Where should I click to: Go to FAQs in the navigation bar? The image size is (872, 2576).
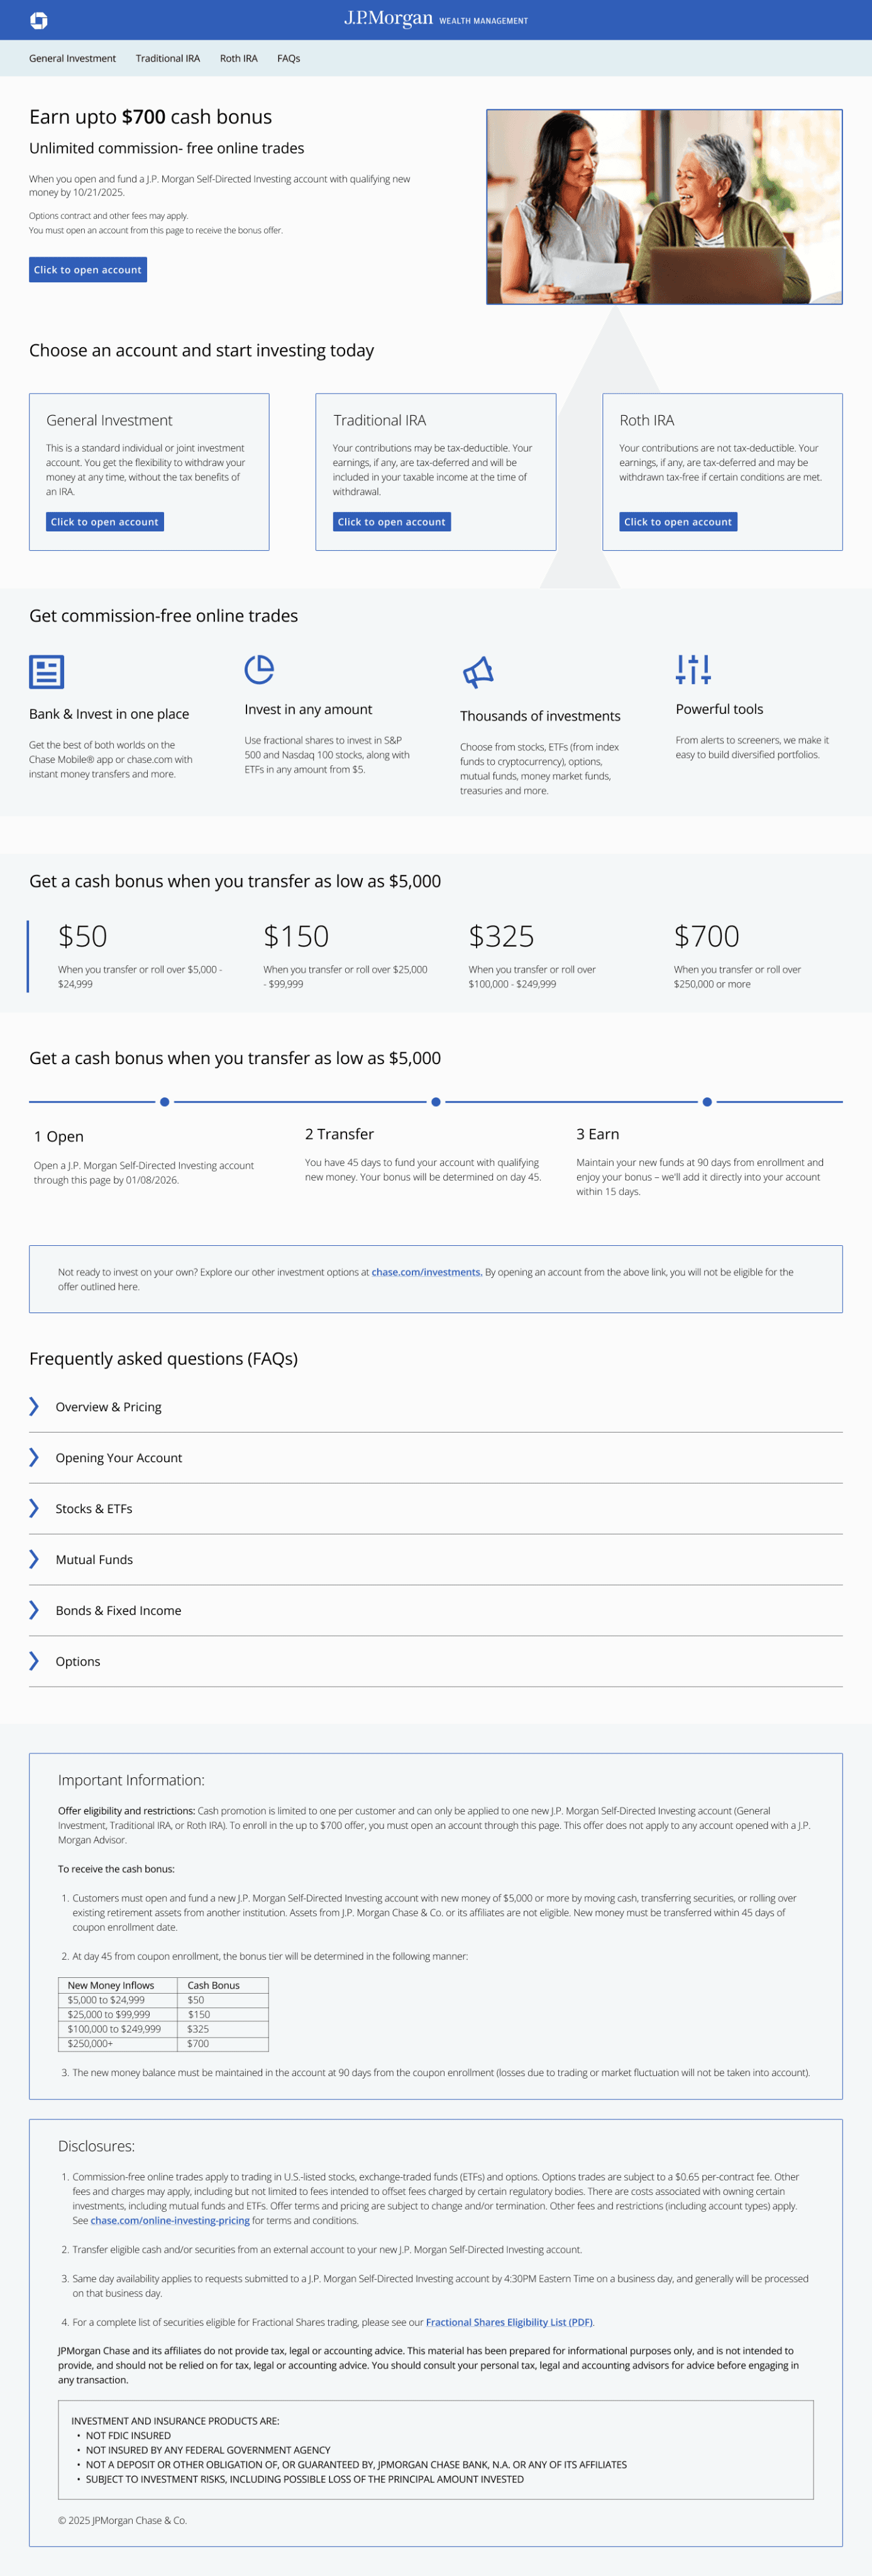tap(289, 58)
